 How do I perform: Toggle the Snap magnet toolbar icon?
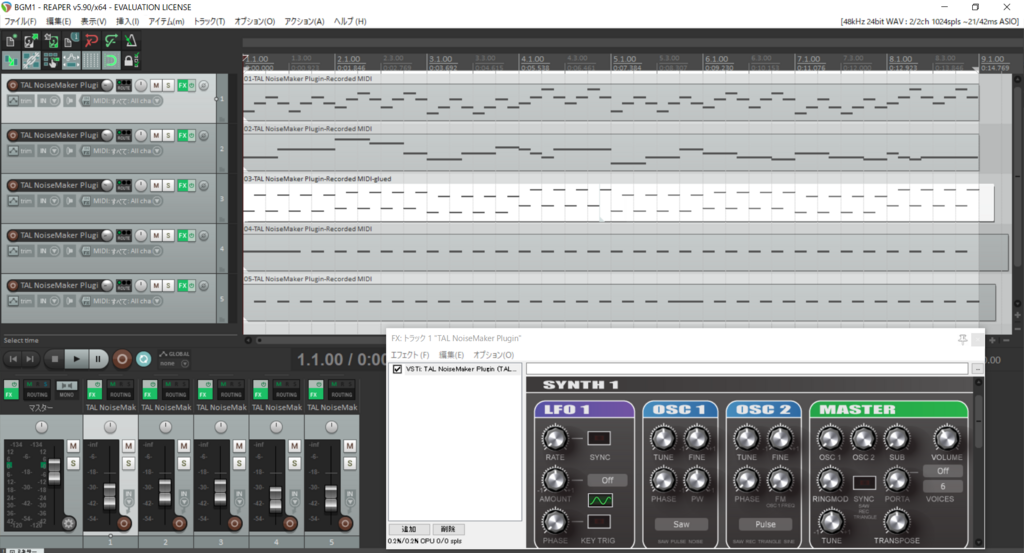click(111, 61)
